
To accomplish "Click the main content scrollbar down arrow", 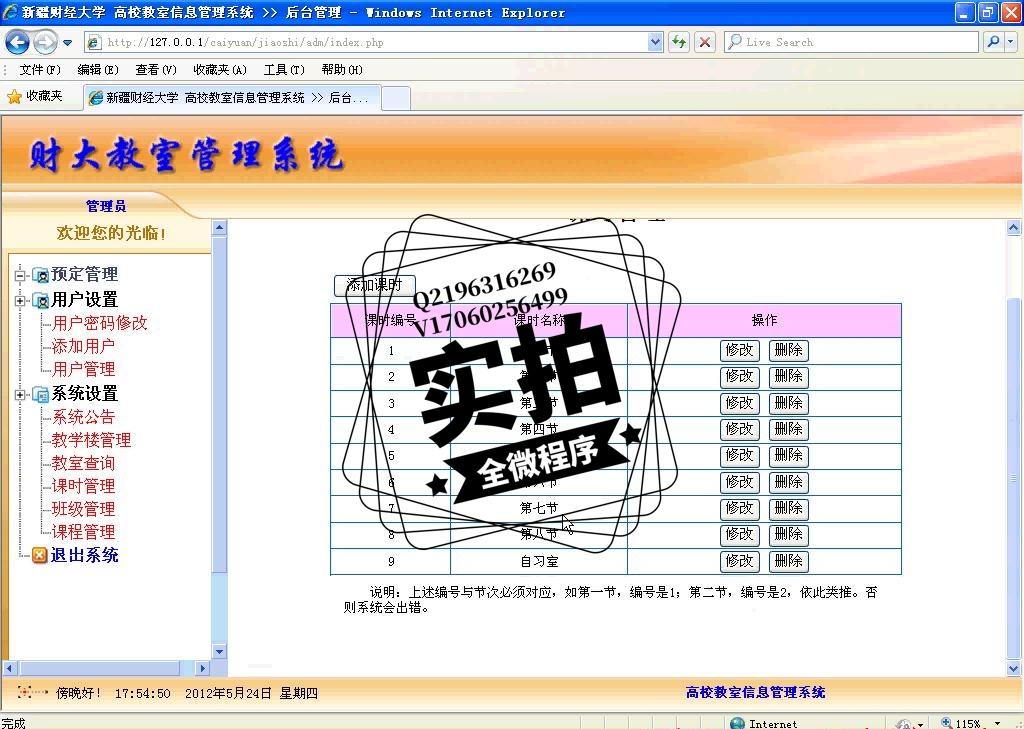I will pyautogui.click(x=1014, y=668).
